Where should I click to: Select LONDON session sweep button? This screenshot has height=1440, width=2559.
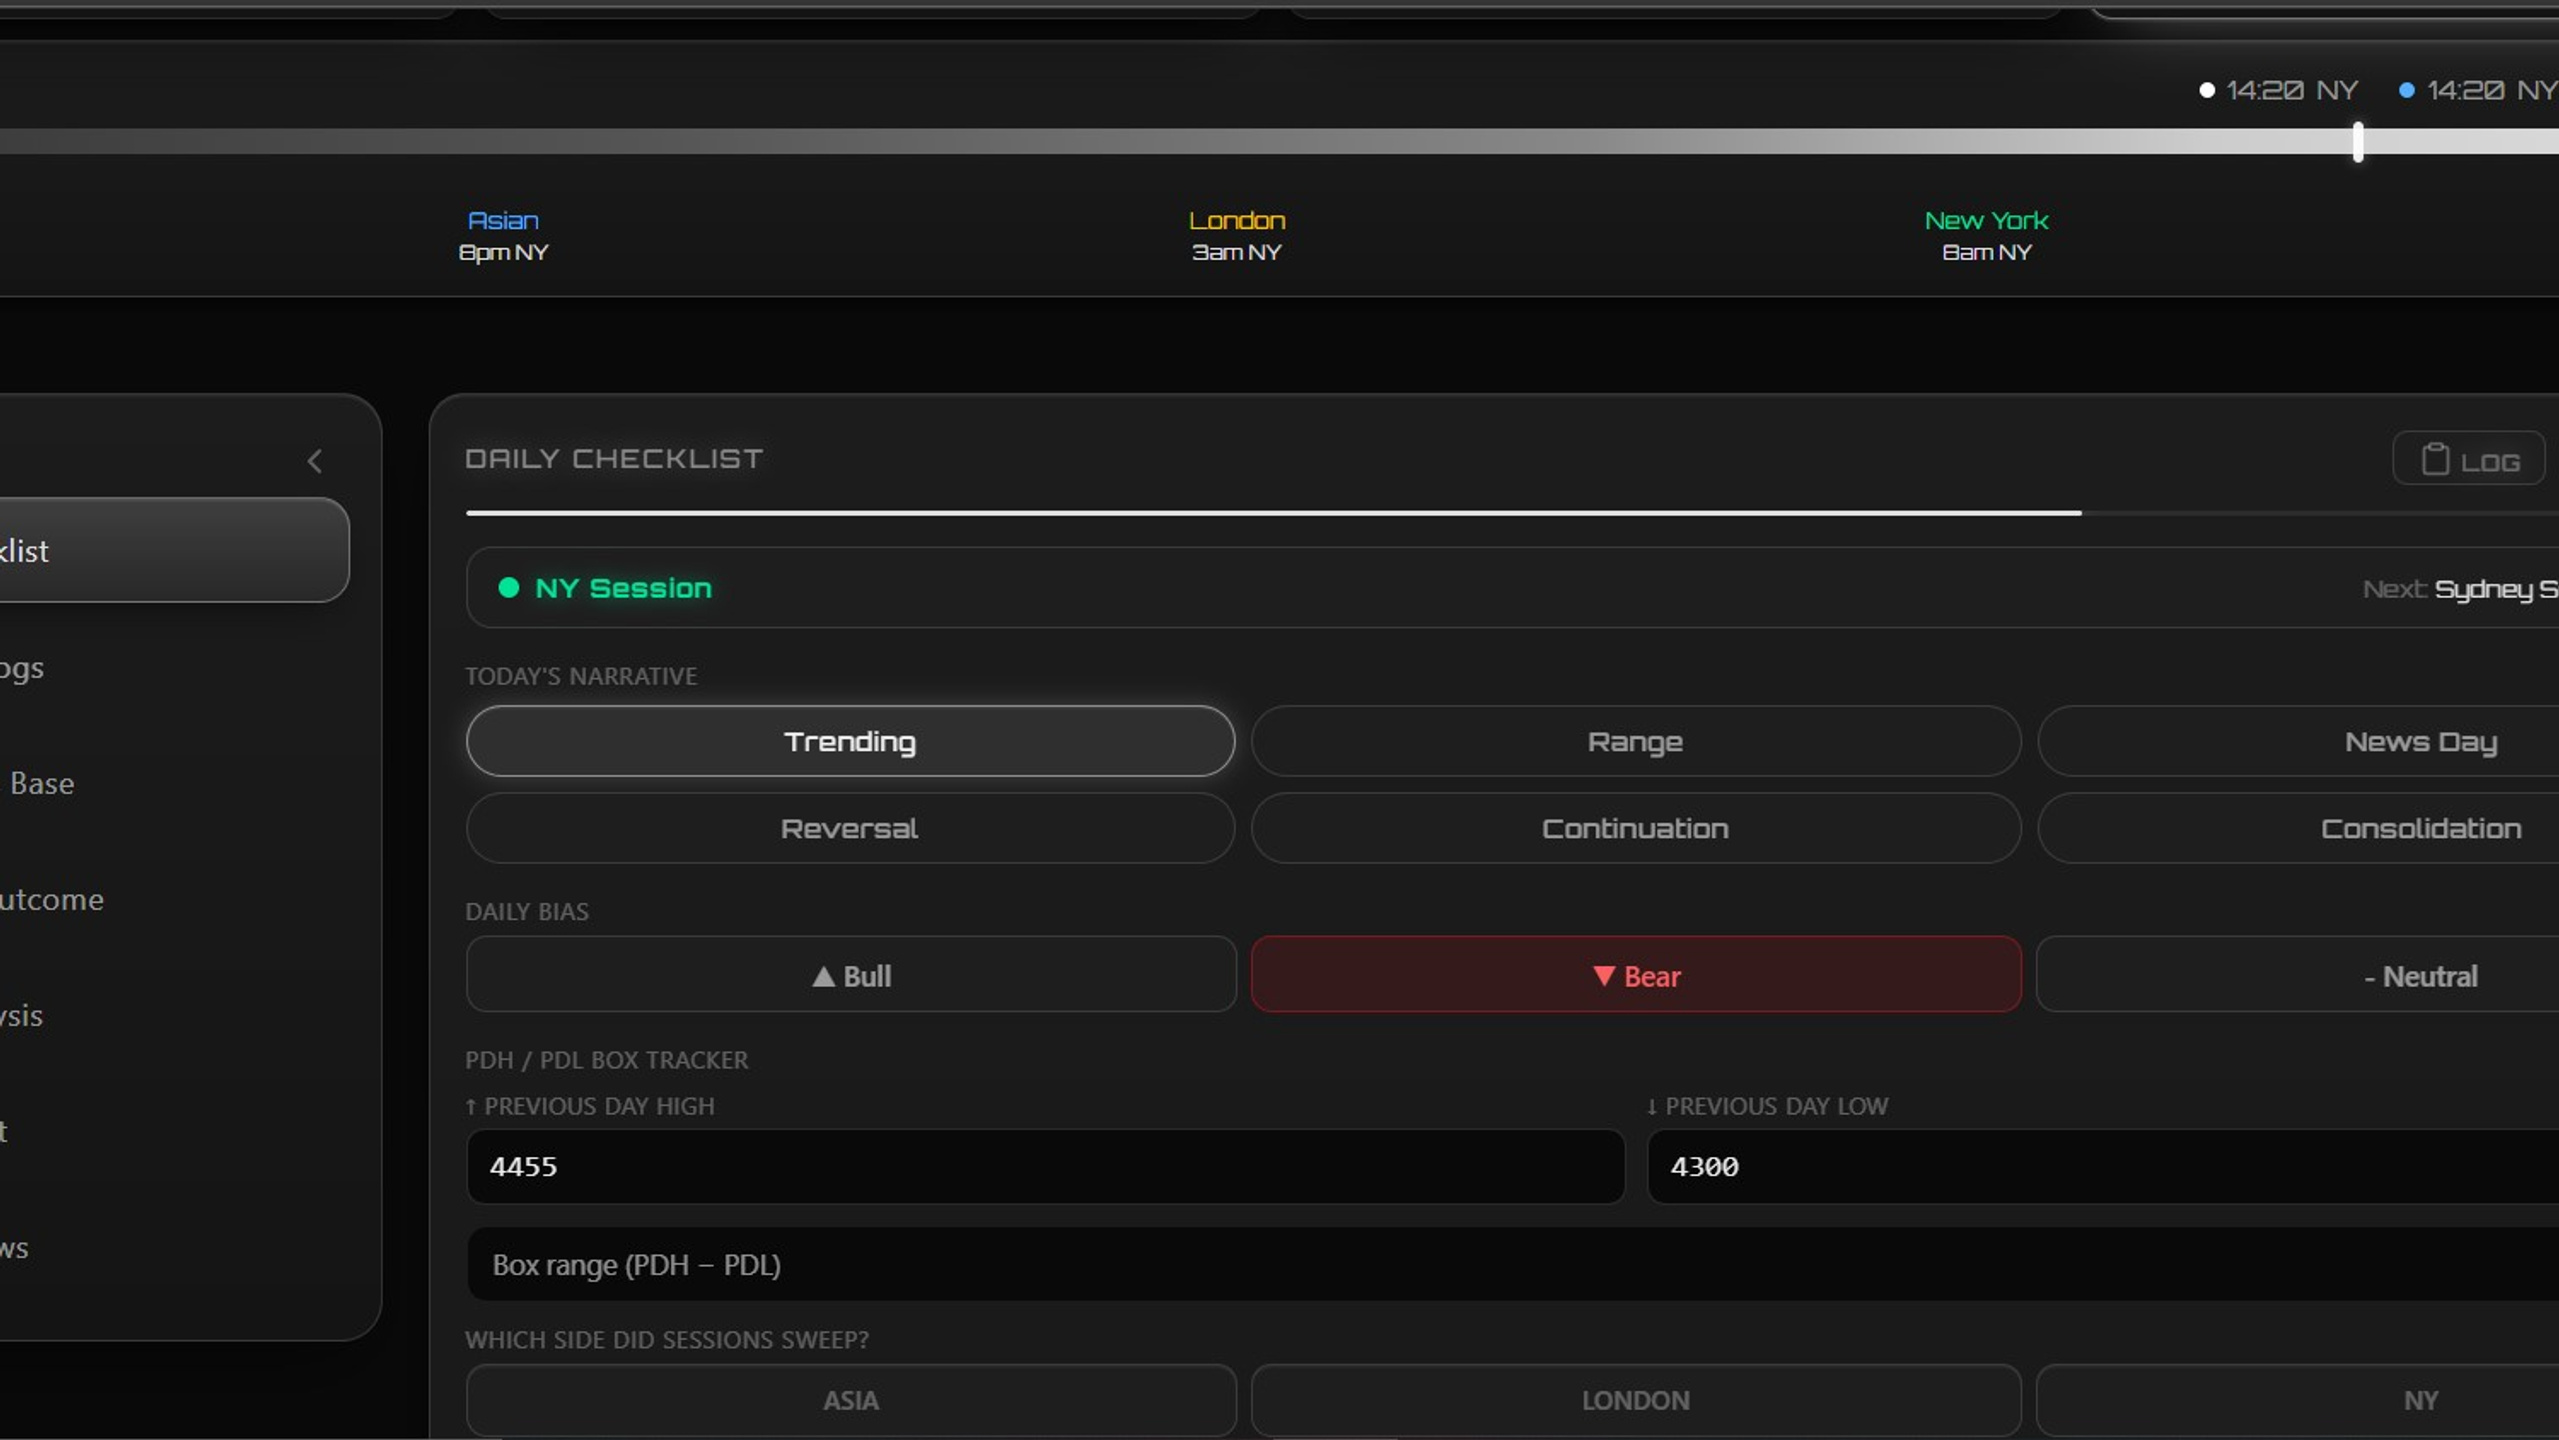(x=1636, y=1400)
